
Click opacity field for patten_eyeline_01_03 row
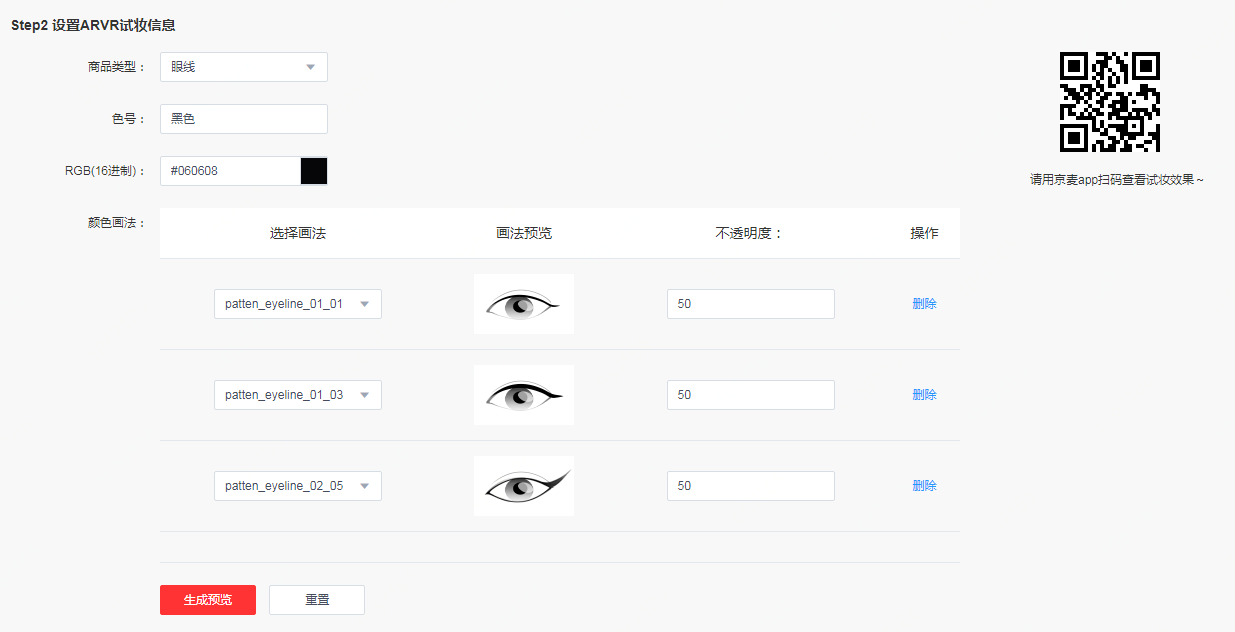[750, 395]
